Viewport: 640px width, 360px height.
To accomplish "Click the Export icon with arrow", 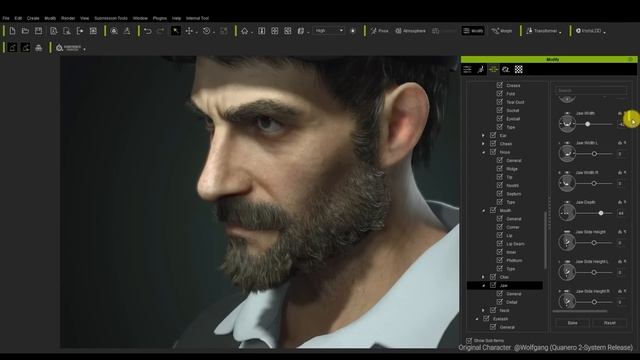I will click(80, 31).
